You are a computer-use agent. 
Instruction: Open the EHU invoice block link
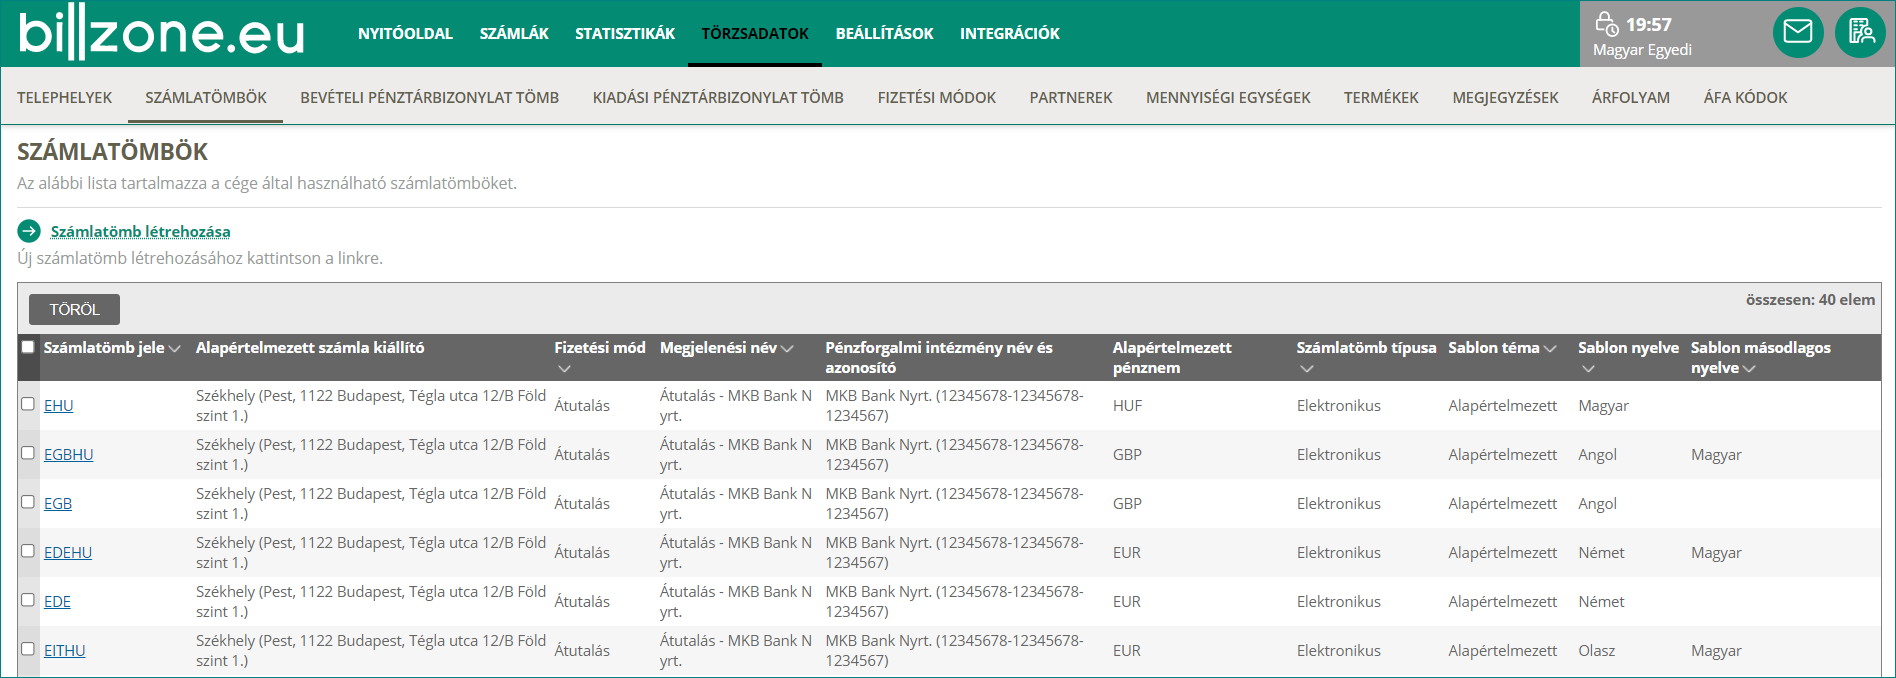tap(59, 405)
